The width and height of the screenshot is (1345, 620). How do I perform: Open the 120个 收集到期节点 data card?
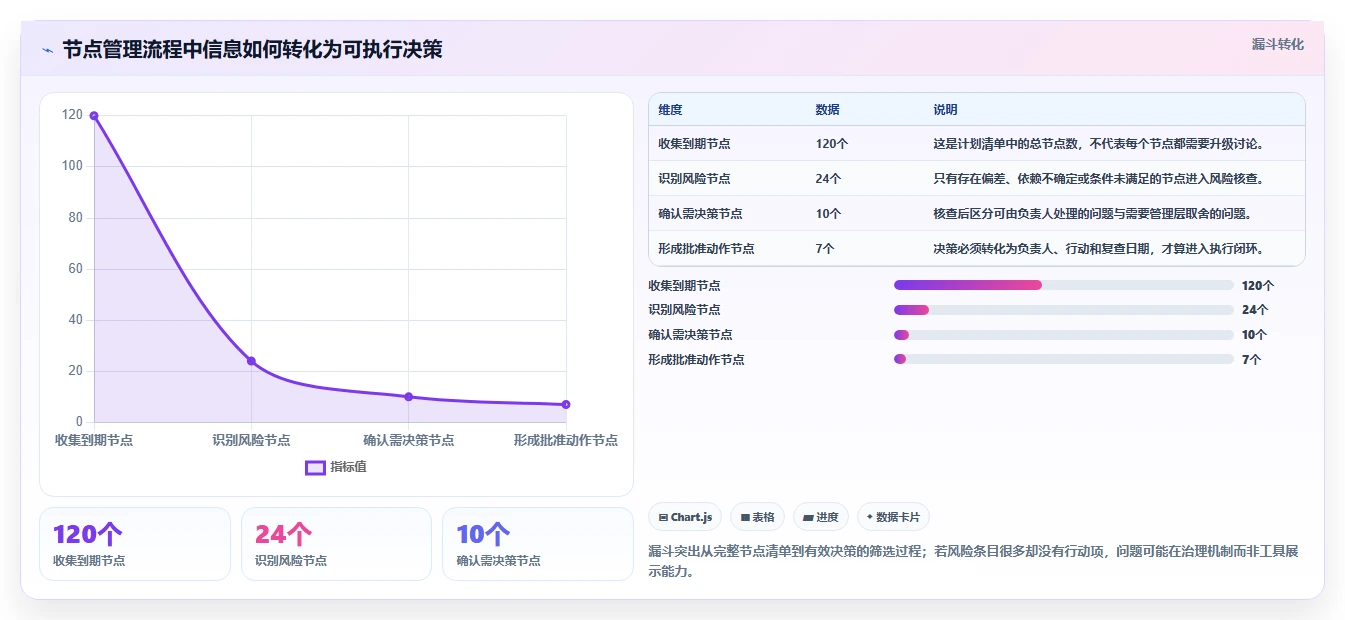(x=135, y=544)
